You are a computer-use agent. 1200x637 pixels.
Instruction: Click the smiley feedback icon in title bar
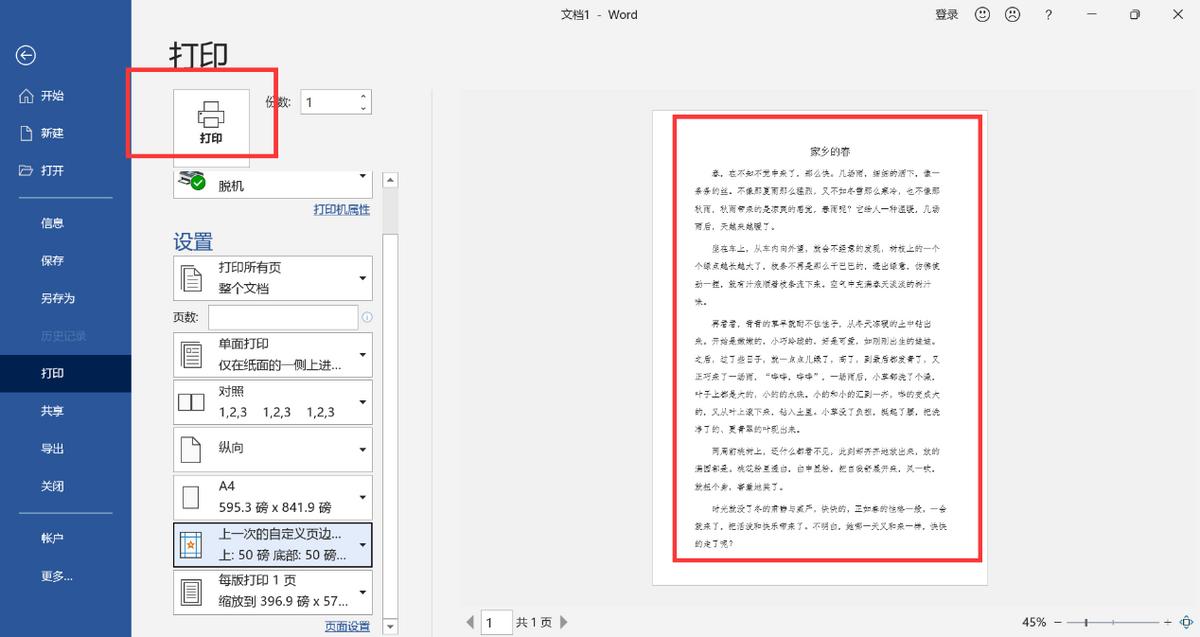coord(981,14)
